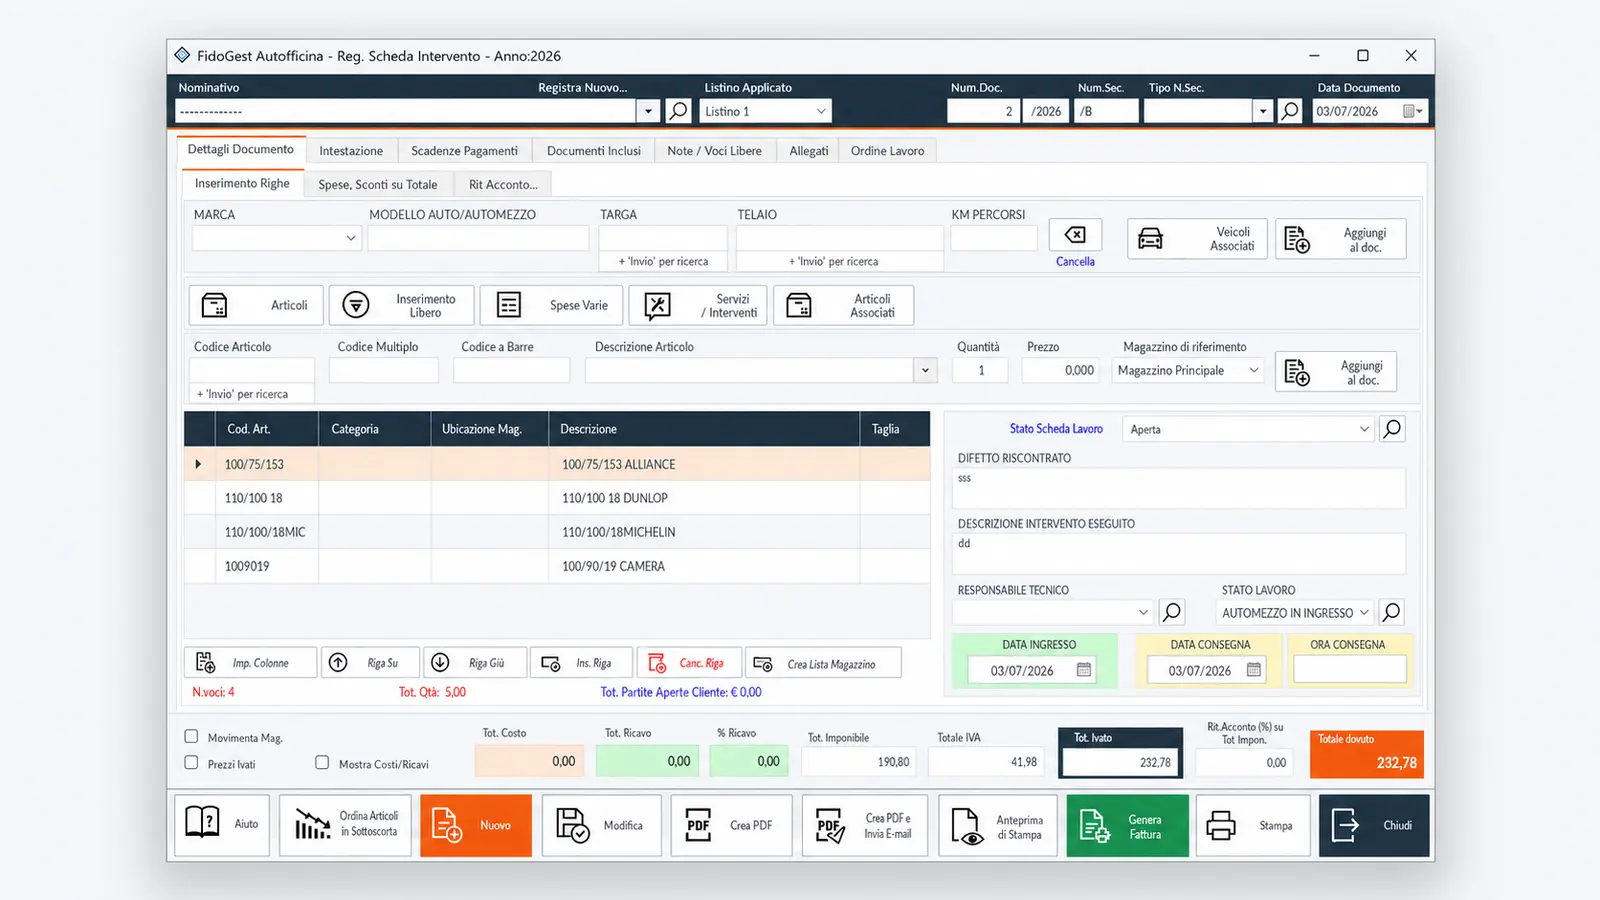Click the Stato Scheda Lavoro link

tap(1056, 429)
